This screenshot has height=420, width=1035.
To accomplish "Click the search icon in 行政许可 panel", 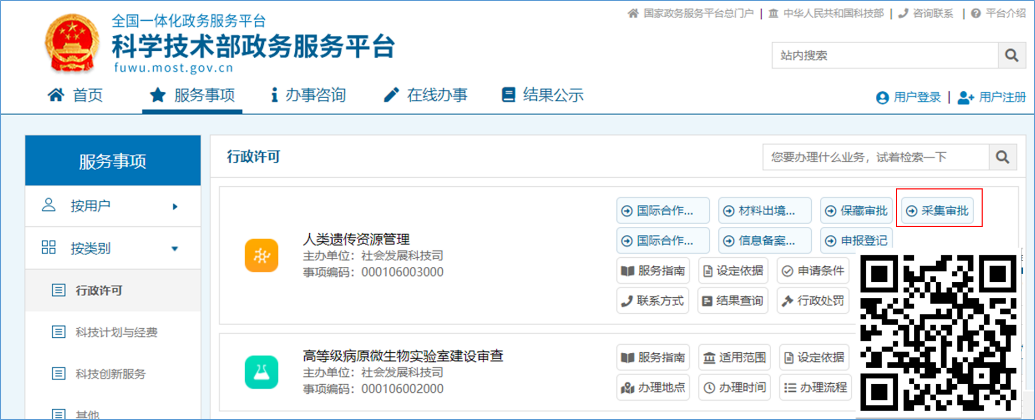I will click(1002, 158).
